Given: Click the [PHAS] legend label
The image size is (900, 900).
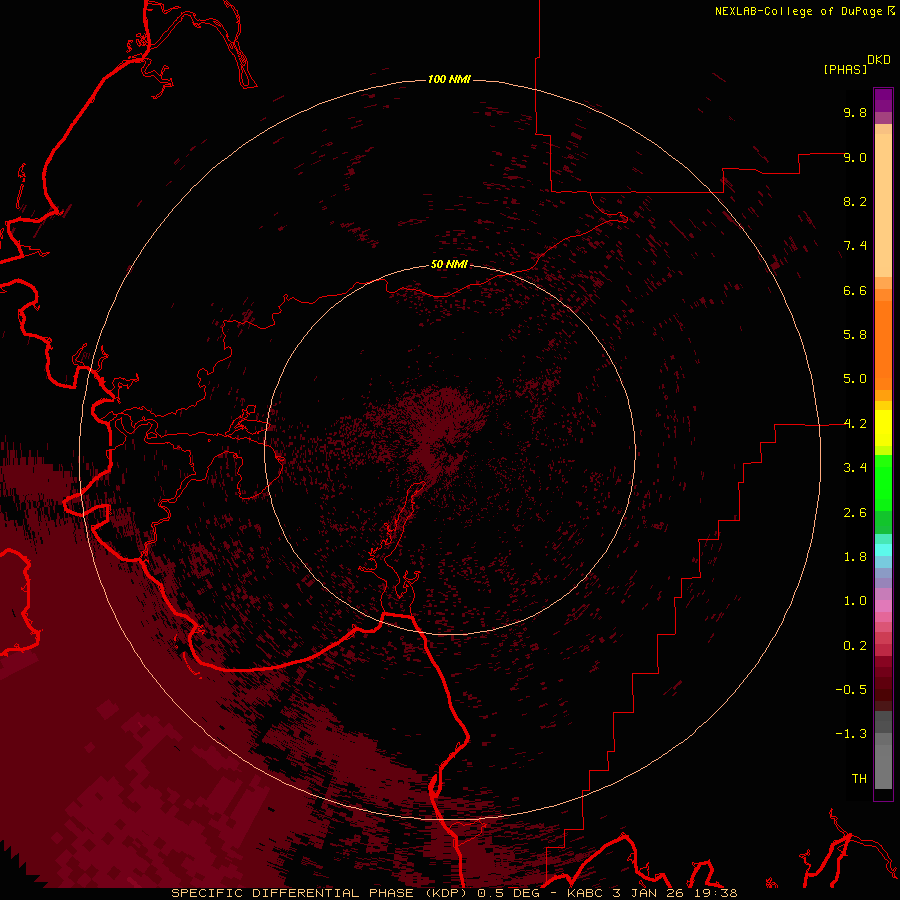Looking at the screenshot, I should pyautogui.click(x=845, y=69).
